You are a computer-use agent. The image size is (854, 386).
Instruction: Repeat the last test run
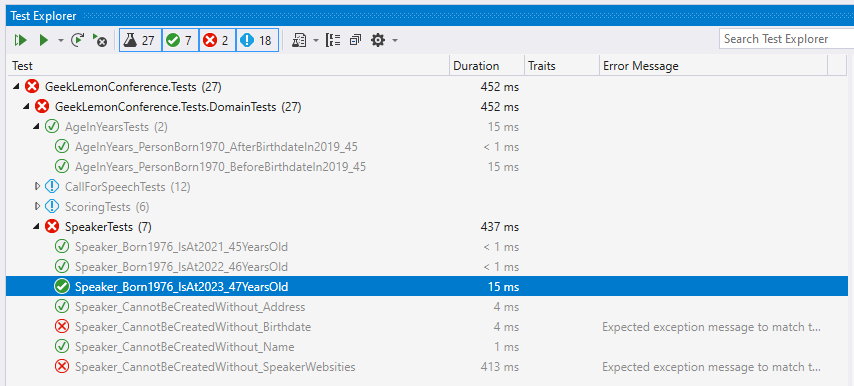click(x=78, y=40)
